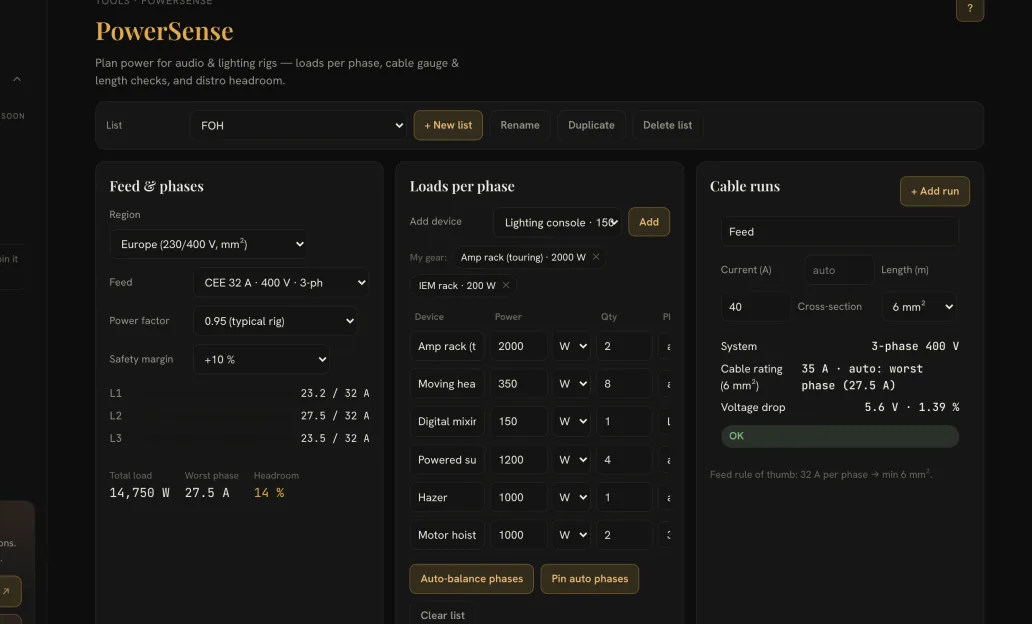Open the help question mark button
Viewport: 1032px width, 624px height.
[x=969, y=9]
